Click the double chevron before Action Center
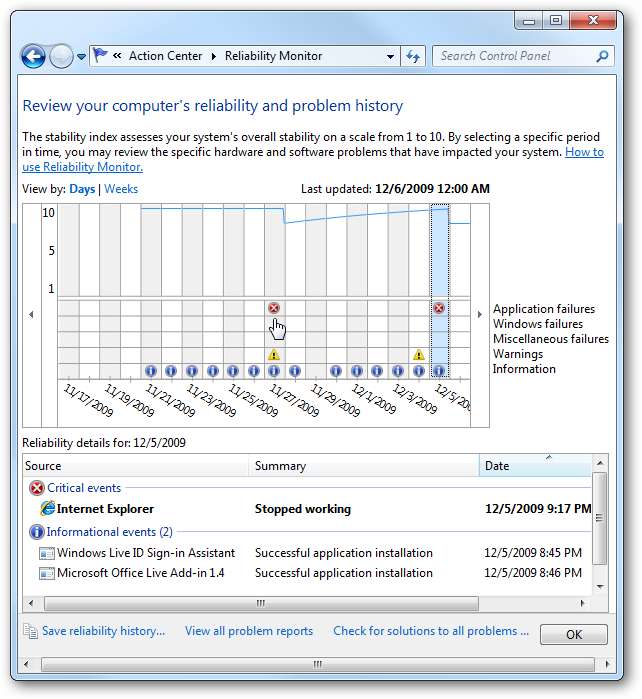 [117, 56]
